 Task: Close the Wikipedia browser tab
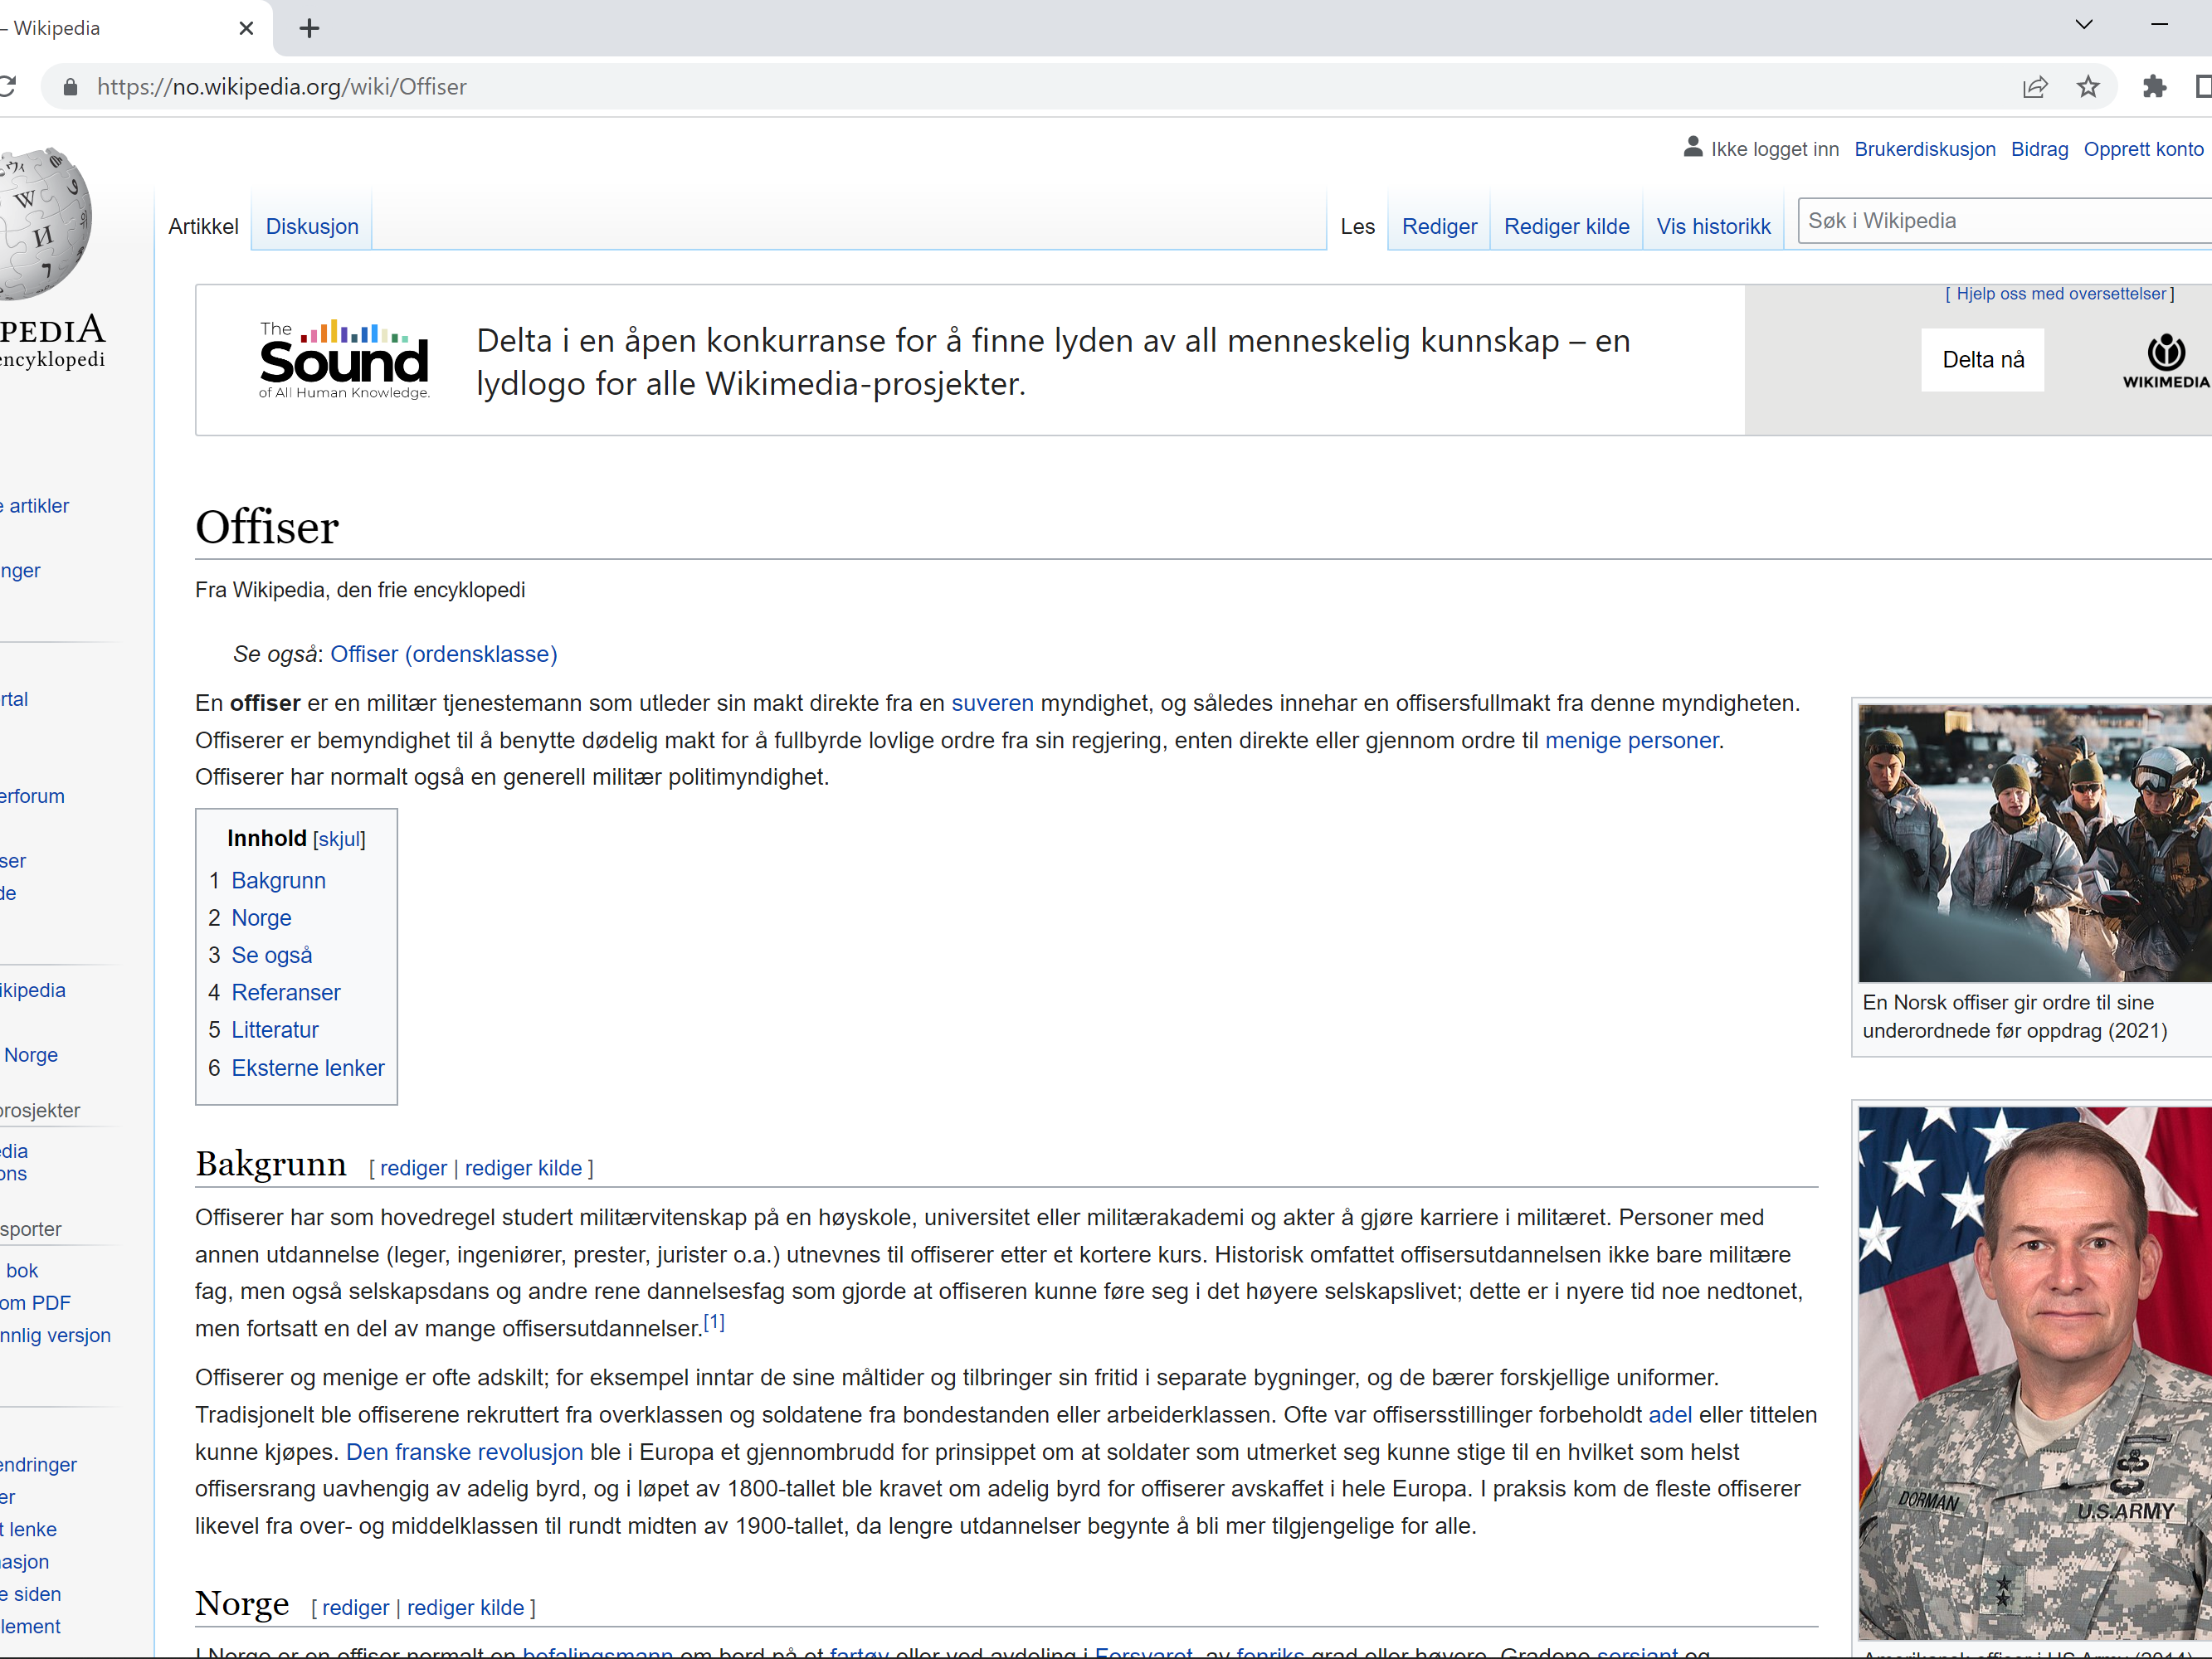point(246,28)
